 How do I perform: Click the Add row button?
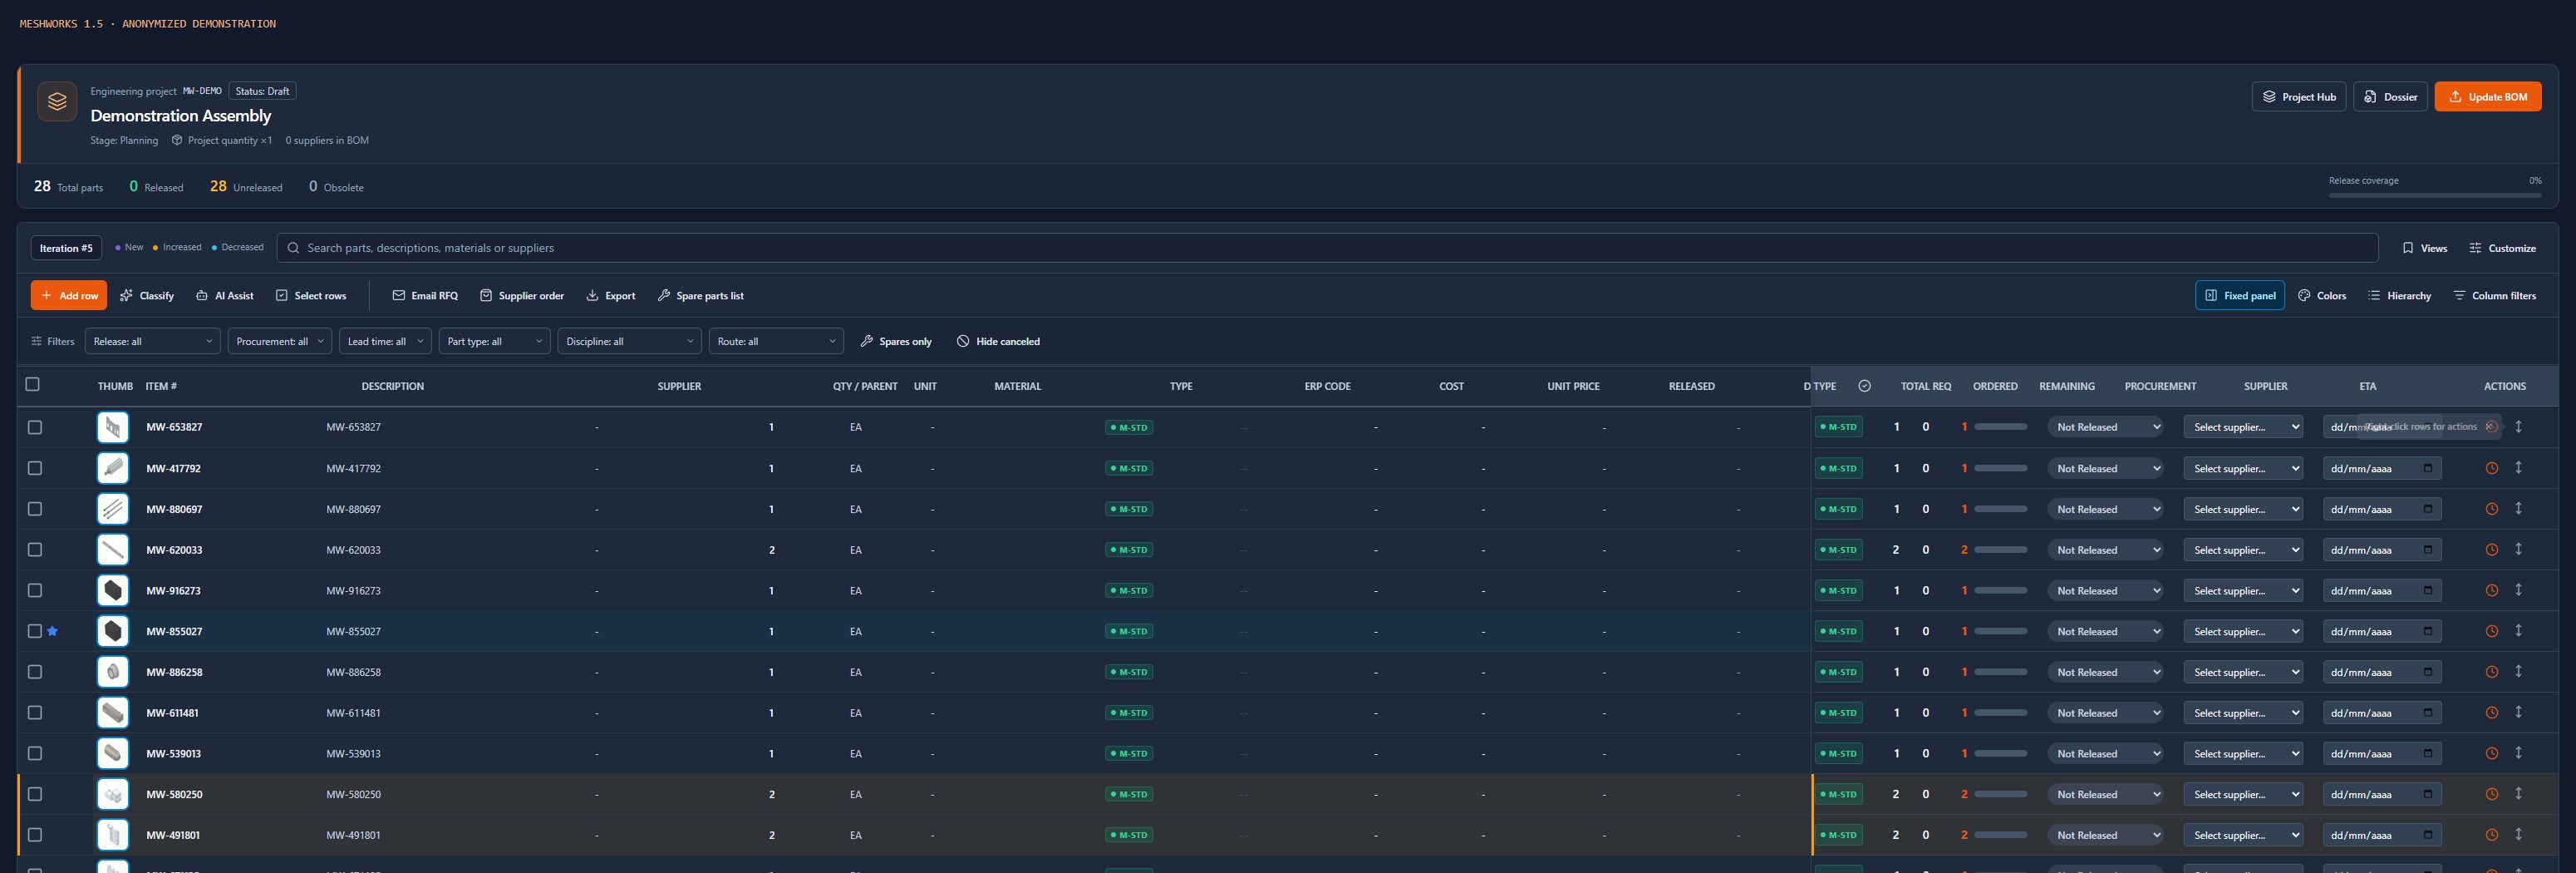[69, 295]
